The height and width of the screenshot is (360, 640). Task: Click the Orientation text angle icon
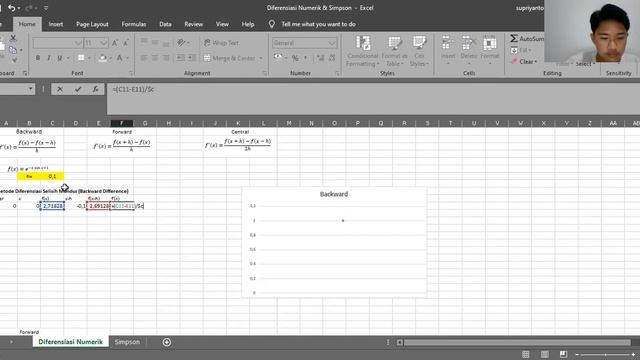181,42
